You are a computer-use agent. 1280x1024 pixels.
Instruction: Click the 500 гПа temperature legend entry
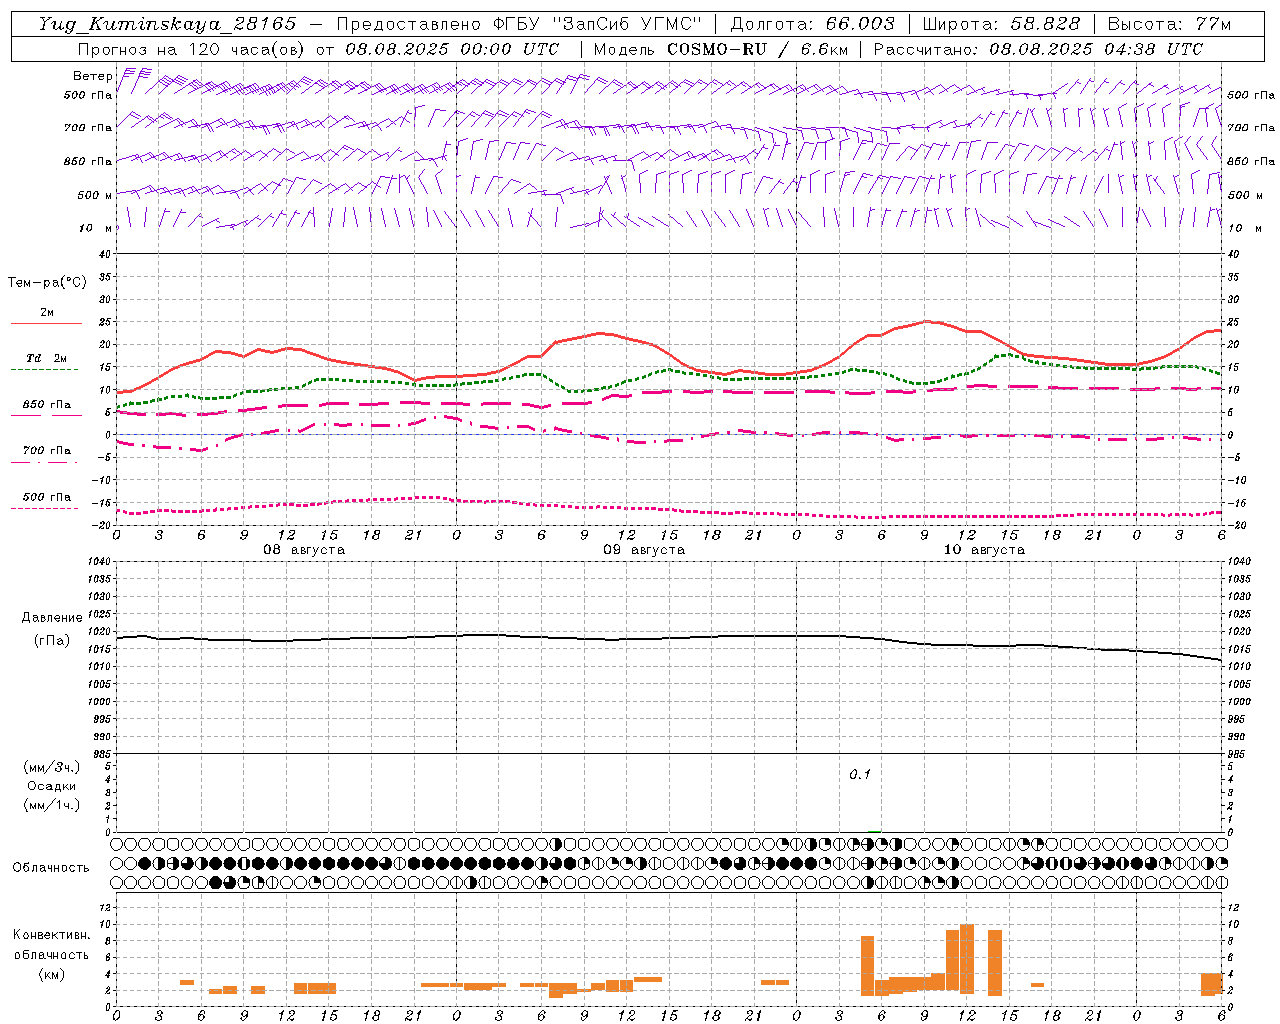[x=47, y=497]
